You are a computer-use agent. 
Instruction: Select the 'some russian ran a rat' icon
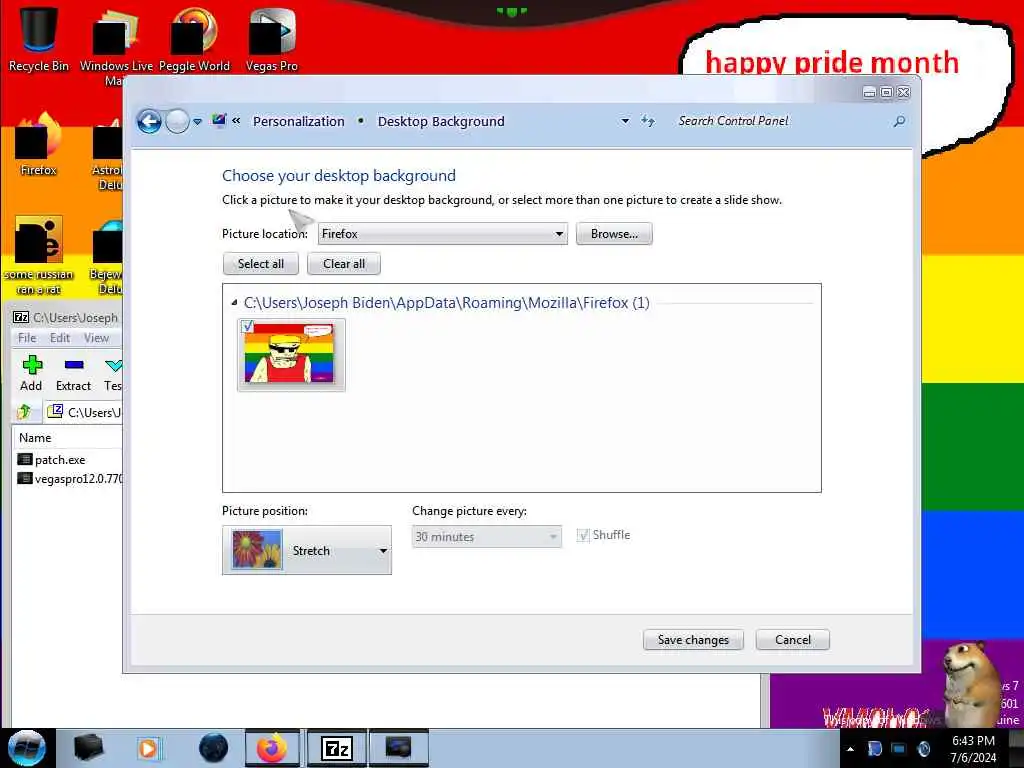[39, 255]
